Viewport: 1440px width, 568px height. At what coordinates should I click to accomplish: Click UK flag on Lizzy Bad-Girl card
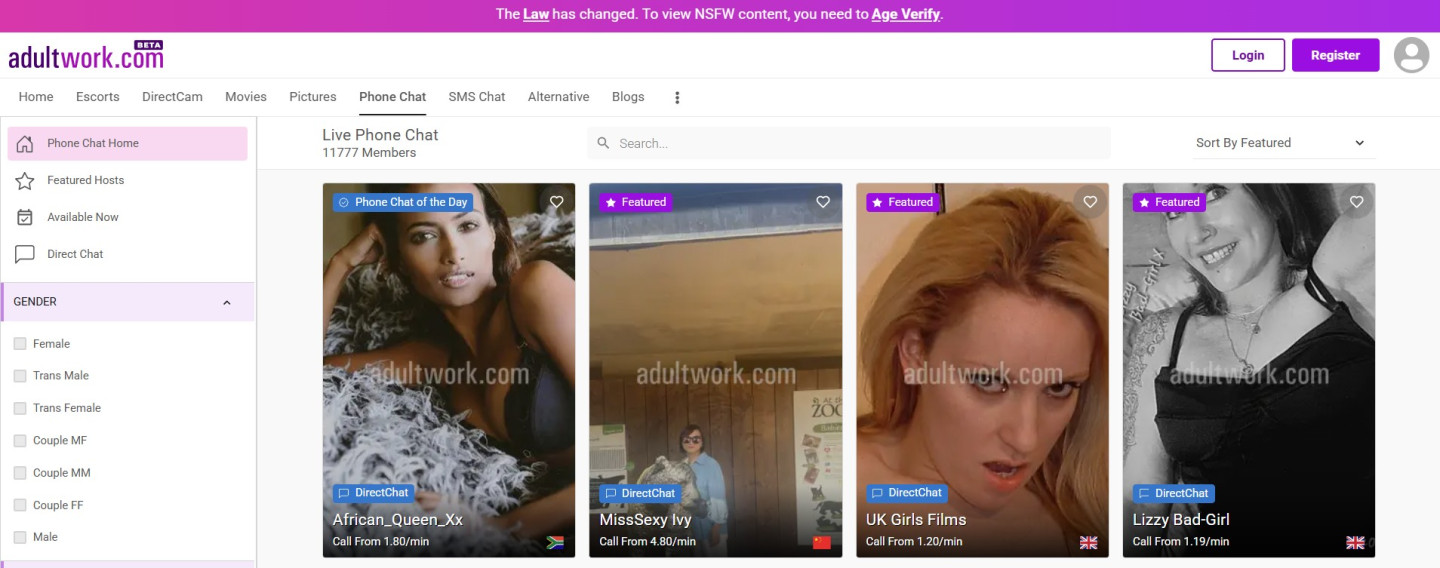1355,542
